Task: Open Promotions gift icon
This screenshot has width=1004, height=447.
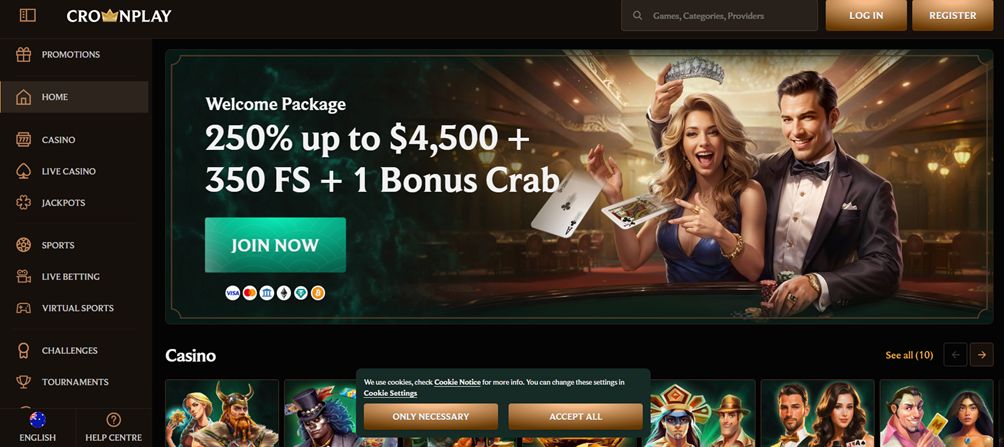Action: pos(24,54)
